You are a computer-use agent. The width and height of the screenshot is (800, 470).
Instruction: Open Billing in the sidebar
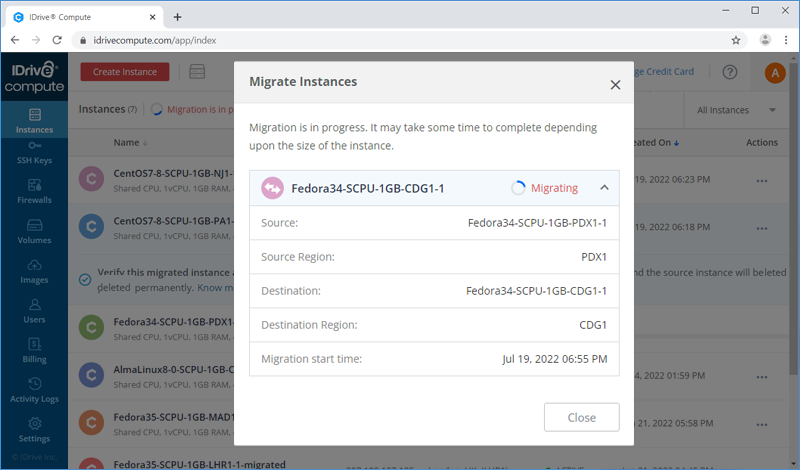click(34, 351)
